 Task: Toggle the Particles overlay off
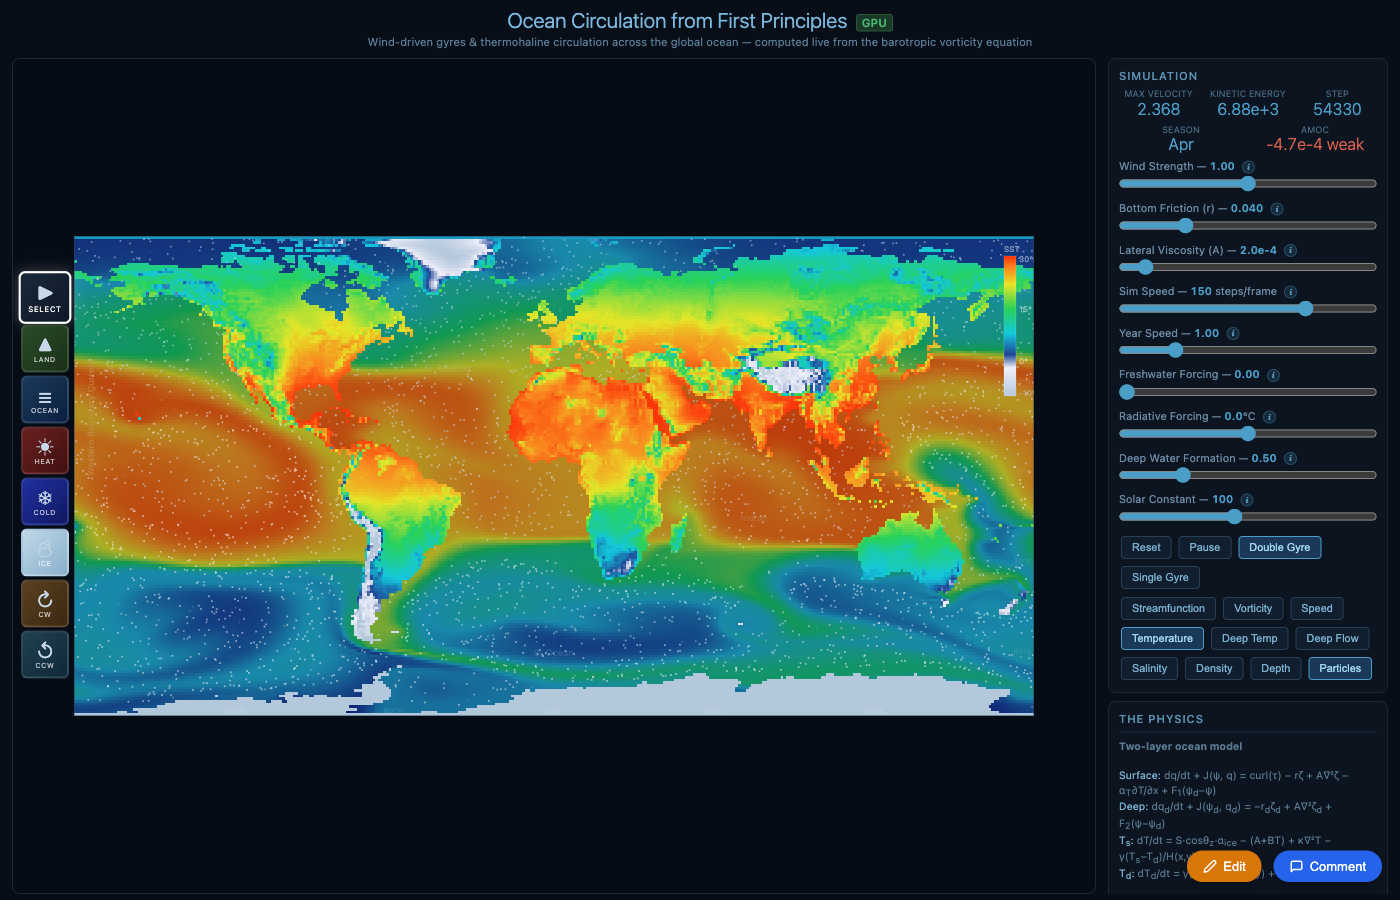pyautogui.click(x=1340, y=668)
